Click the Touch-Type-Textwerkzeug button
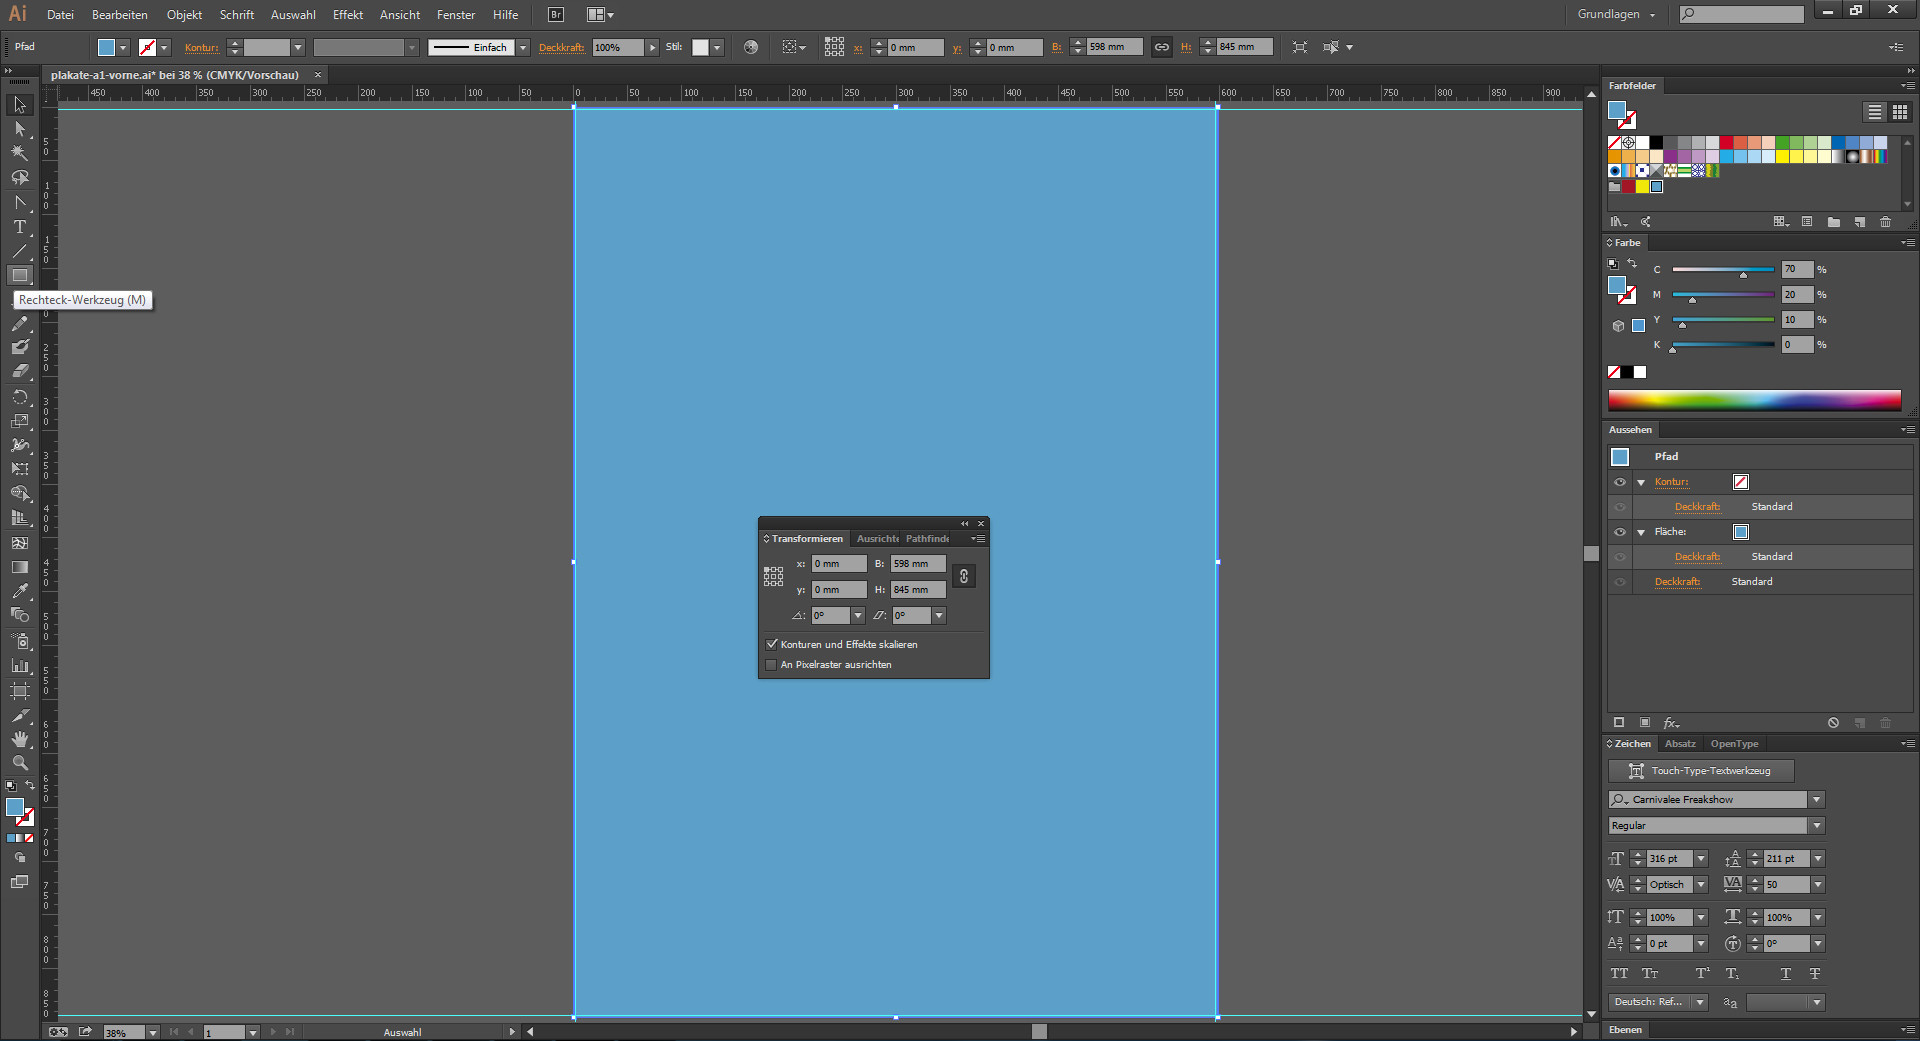 click(1701, 770)
